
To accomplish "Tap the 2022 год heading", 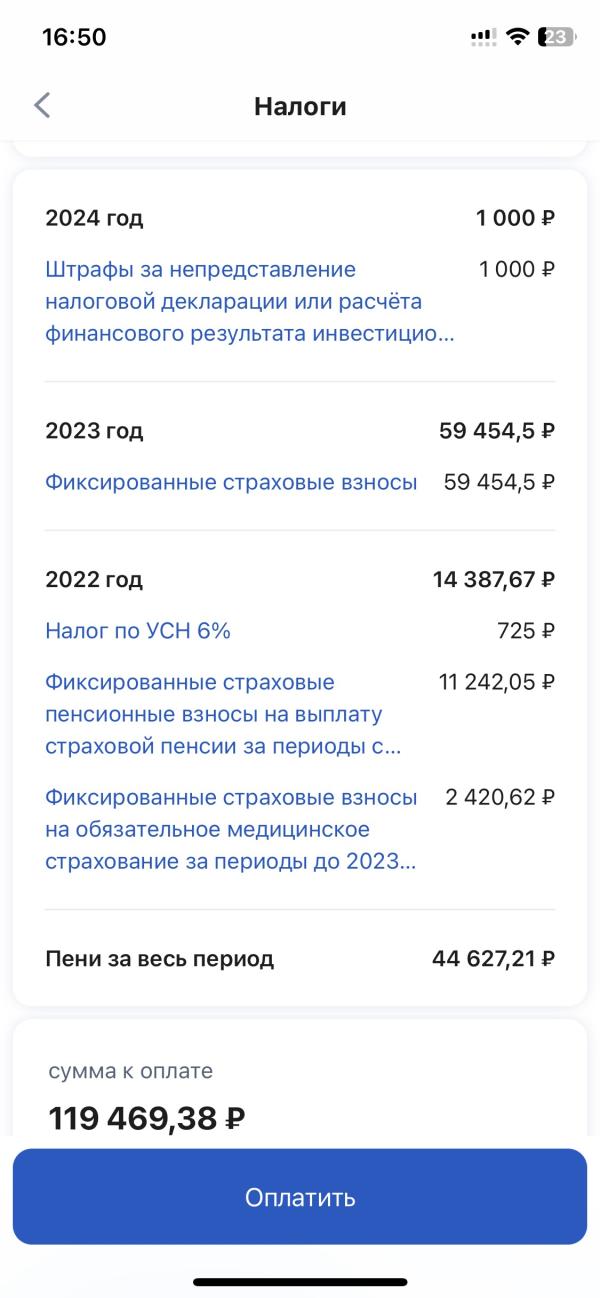I will point(94,579).
